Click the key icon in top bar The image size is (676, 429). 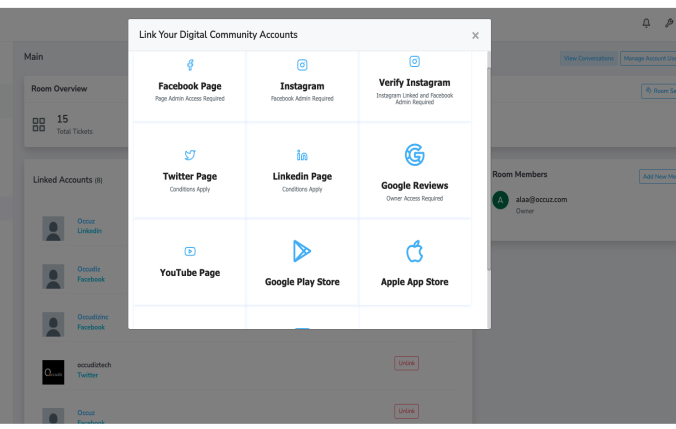pyautogui.click(x=668, y=22)
